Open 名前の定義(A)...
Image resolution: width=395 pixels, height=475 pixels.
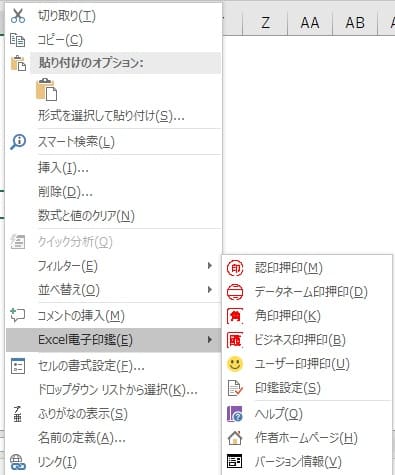coord(82,438)
